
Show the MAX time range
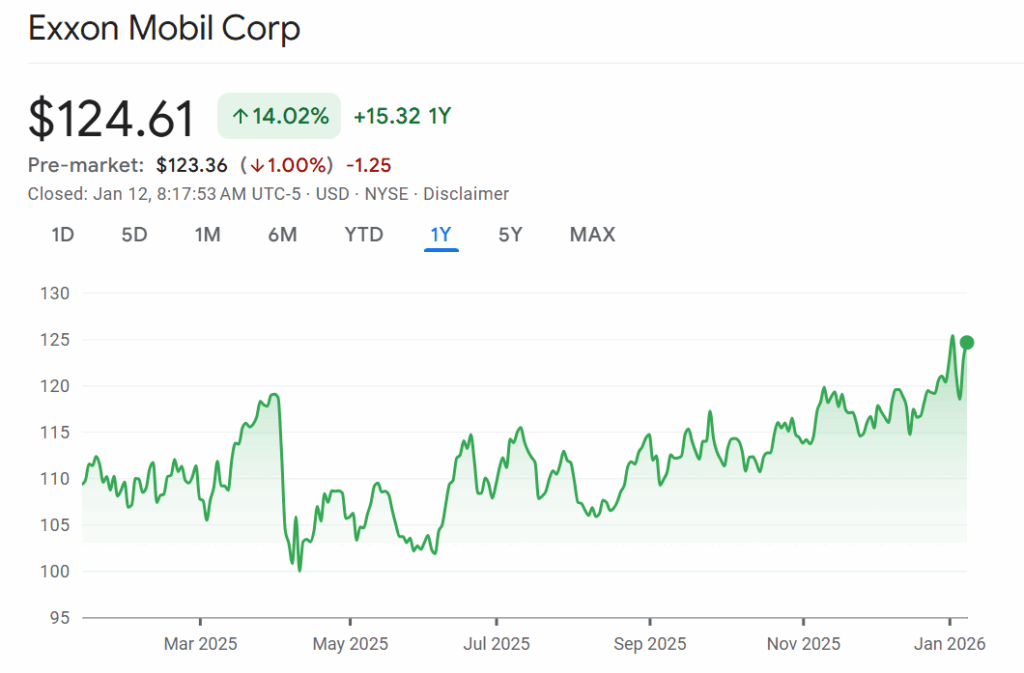592,235
